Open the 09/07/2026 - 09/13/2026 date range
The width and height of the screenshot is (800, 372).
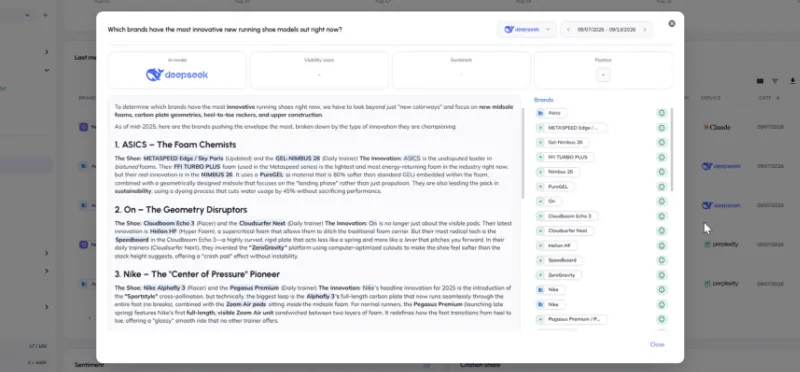606,30
